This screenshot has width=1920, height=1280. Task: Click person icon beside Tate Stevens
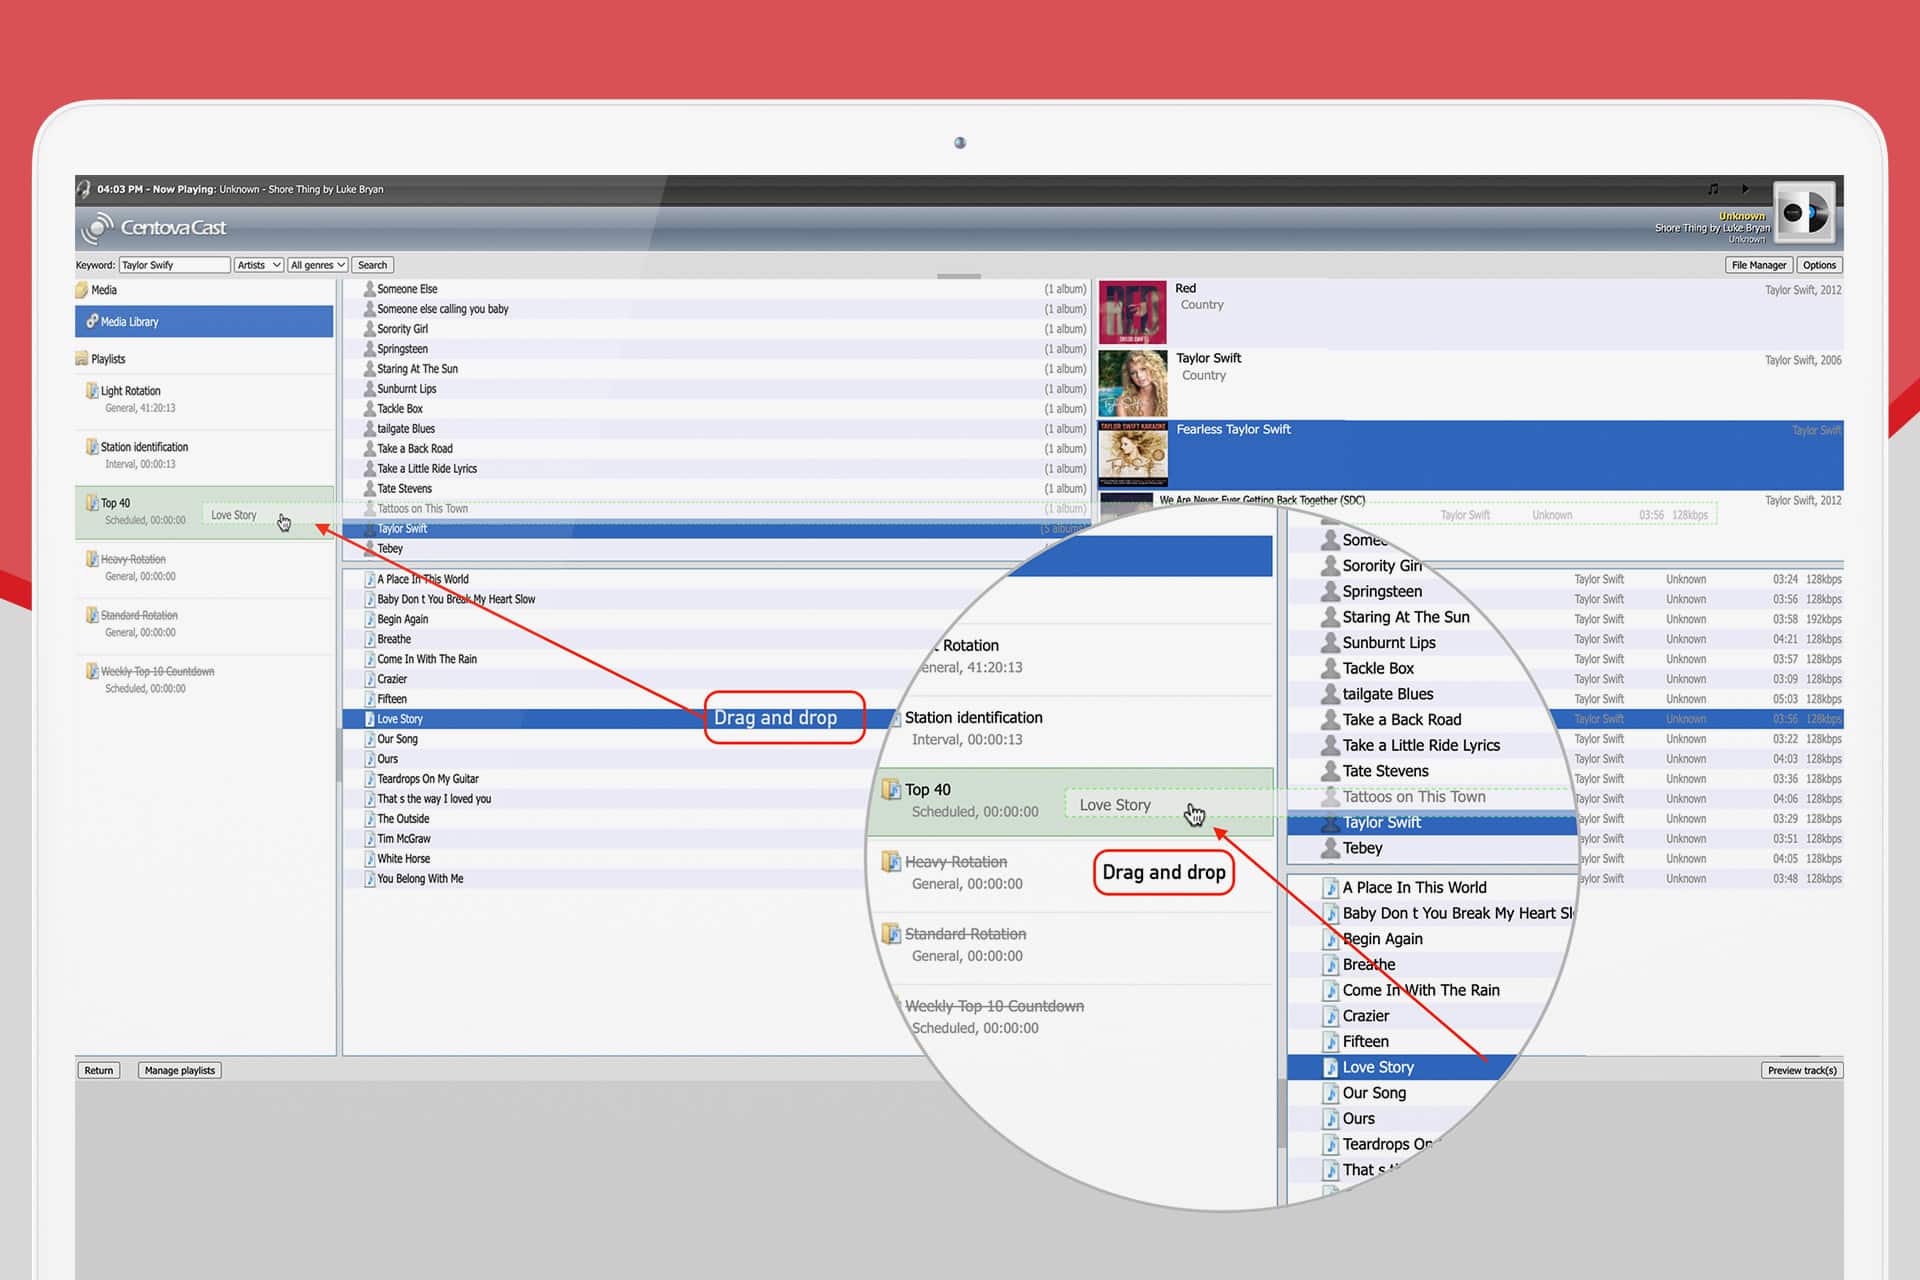tap(369, 489)
